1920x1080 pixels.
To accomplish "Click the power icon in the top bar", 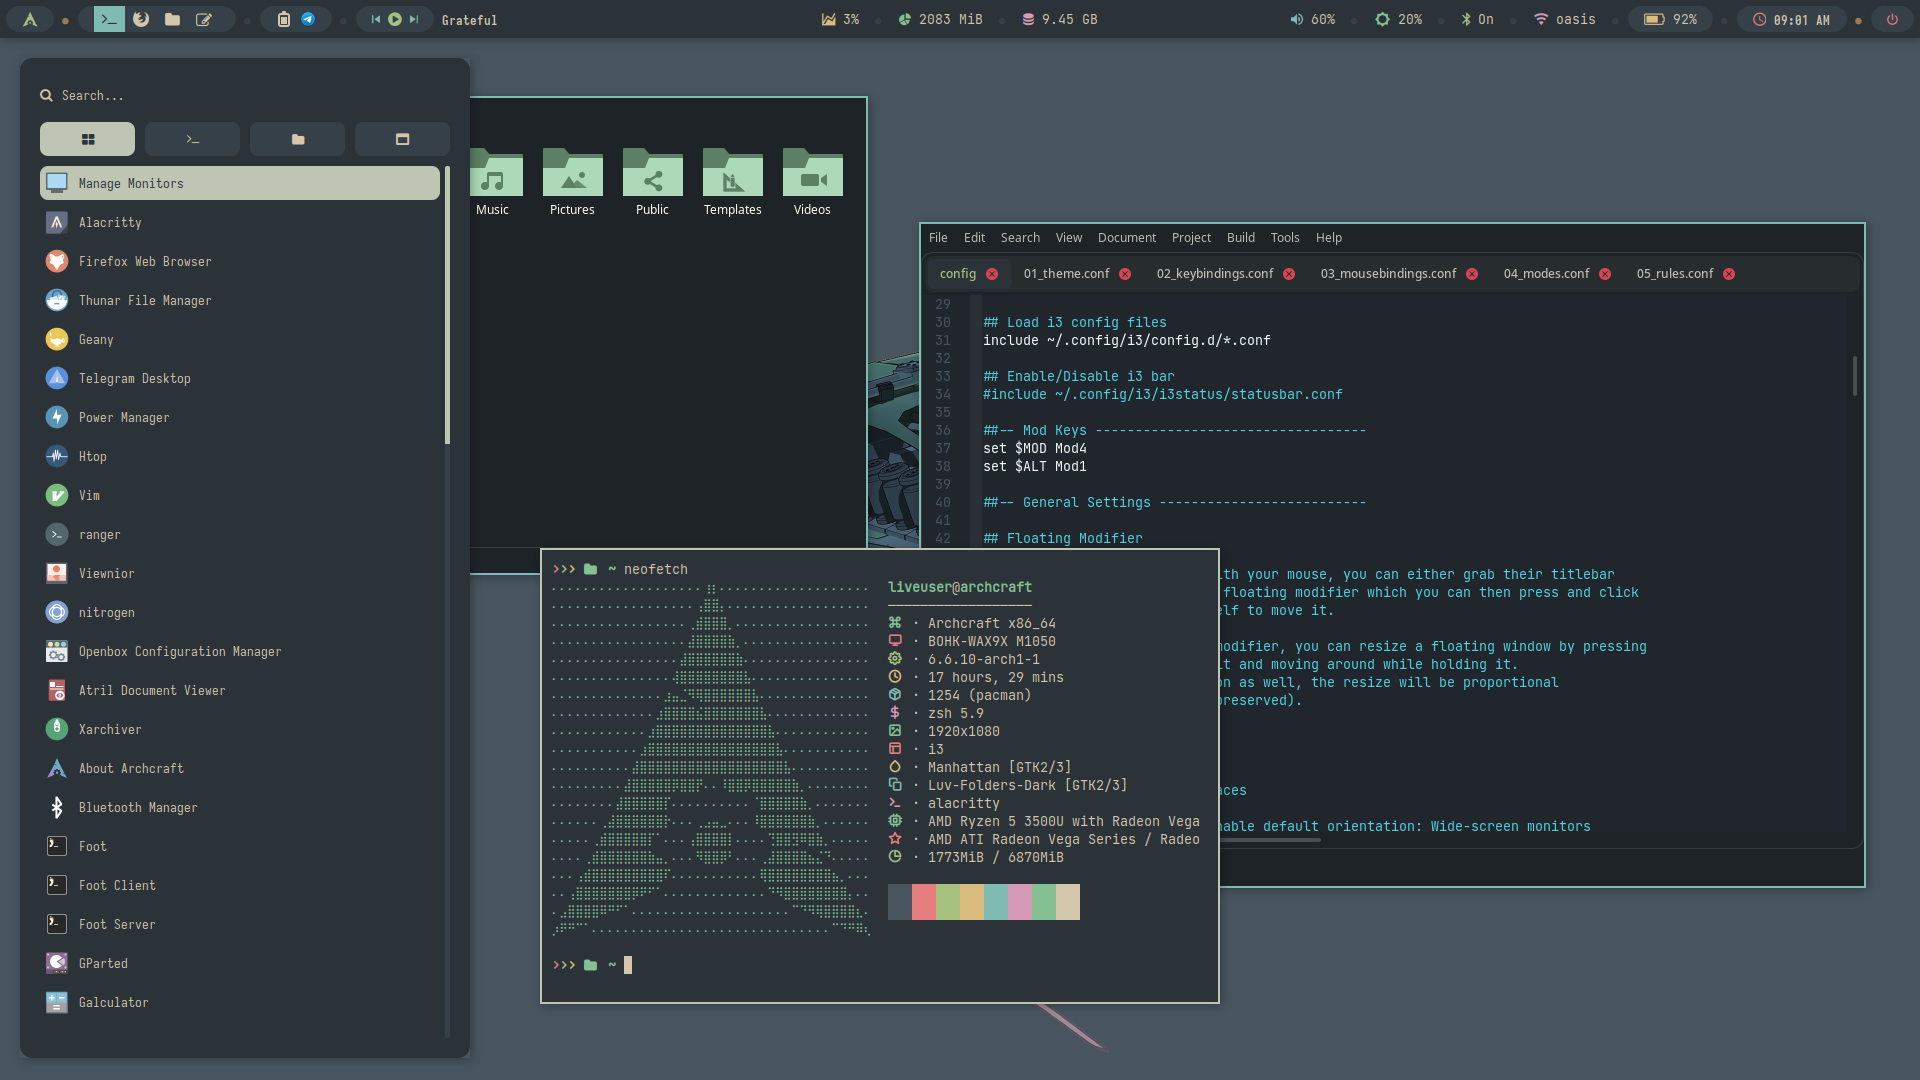I will click(x=1892, y=19).
